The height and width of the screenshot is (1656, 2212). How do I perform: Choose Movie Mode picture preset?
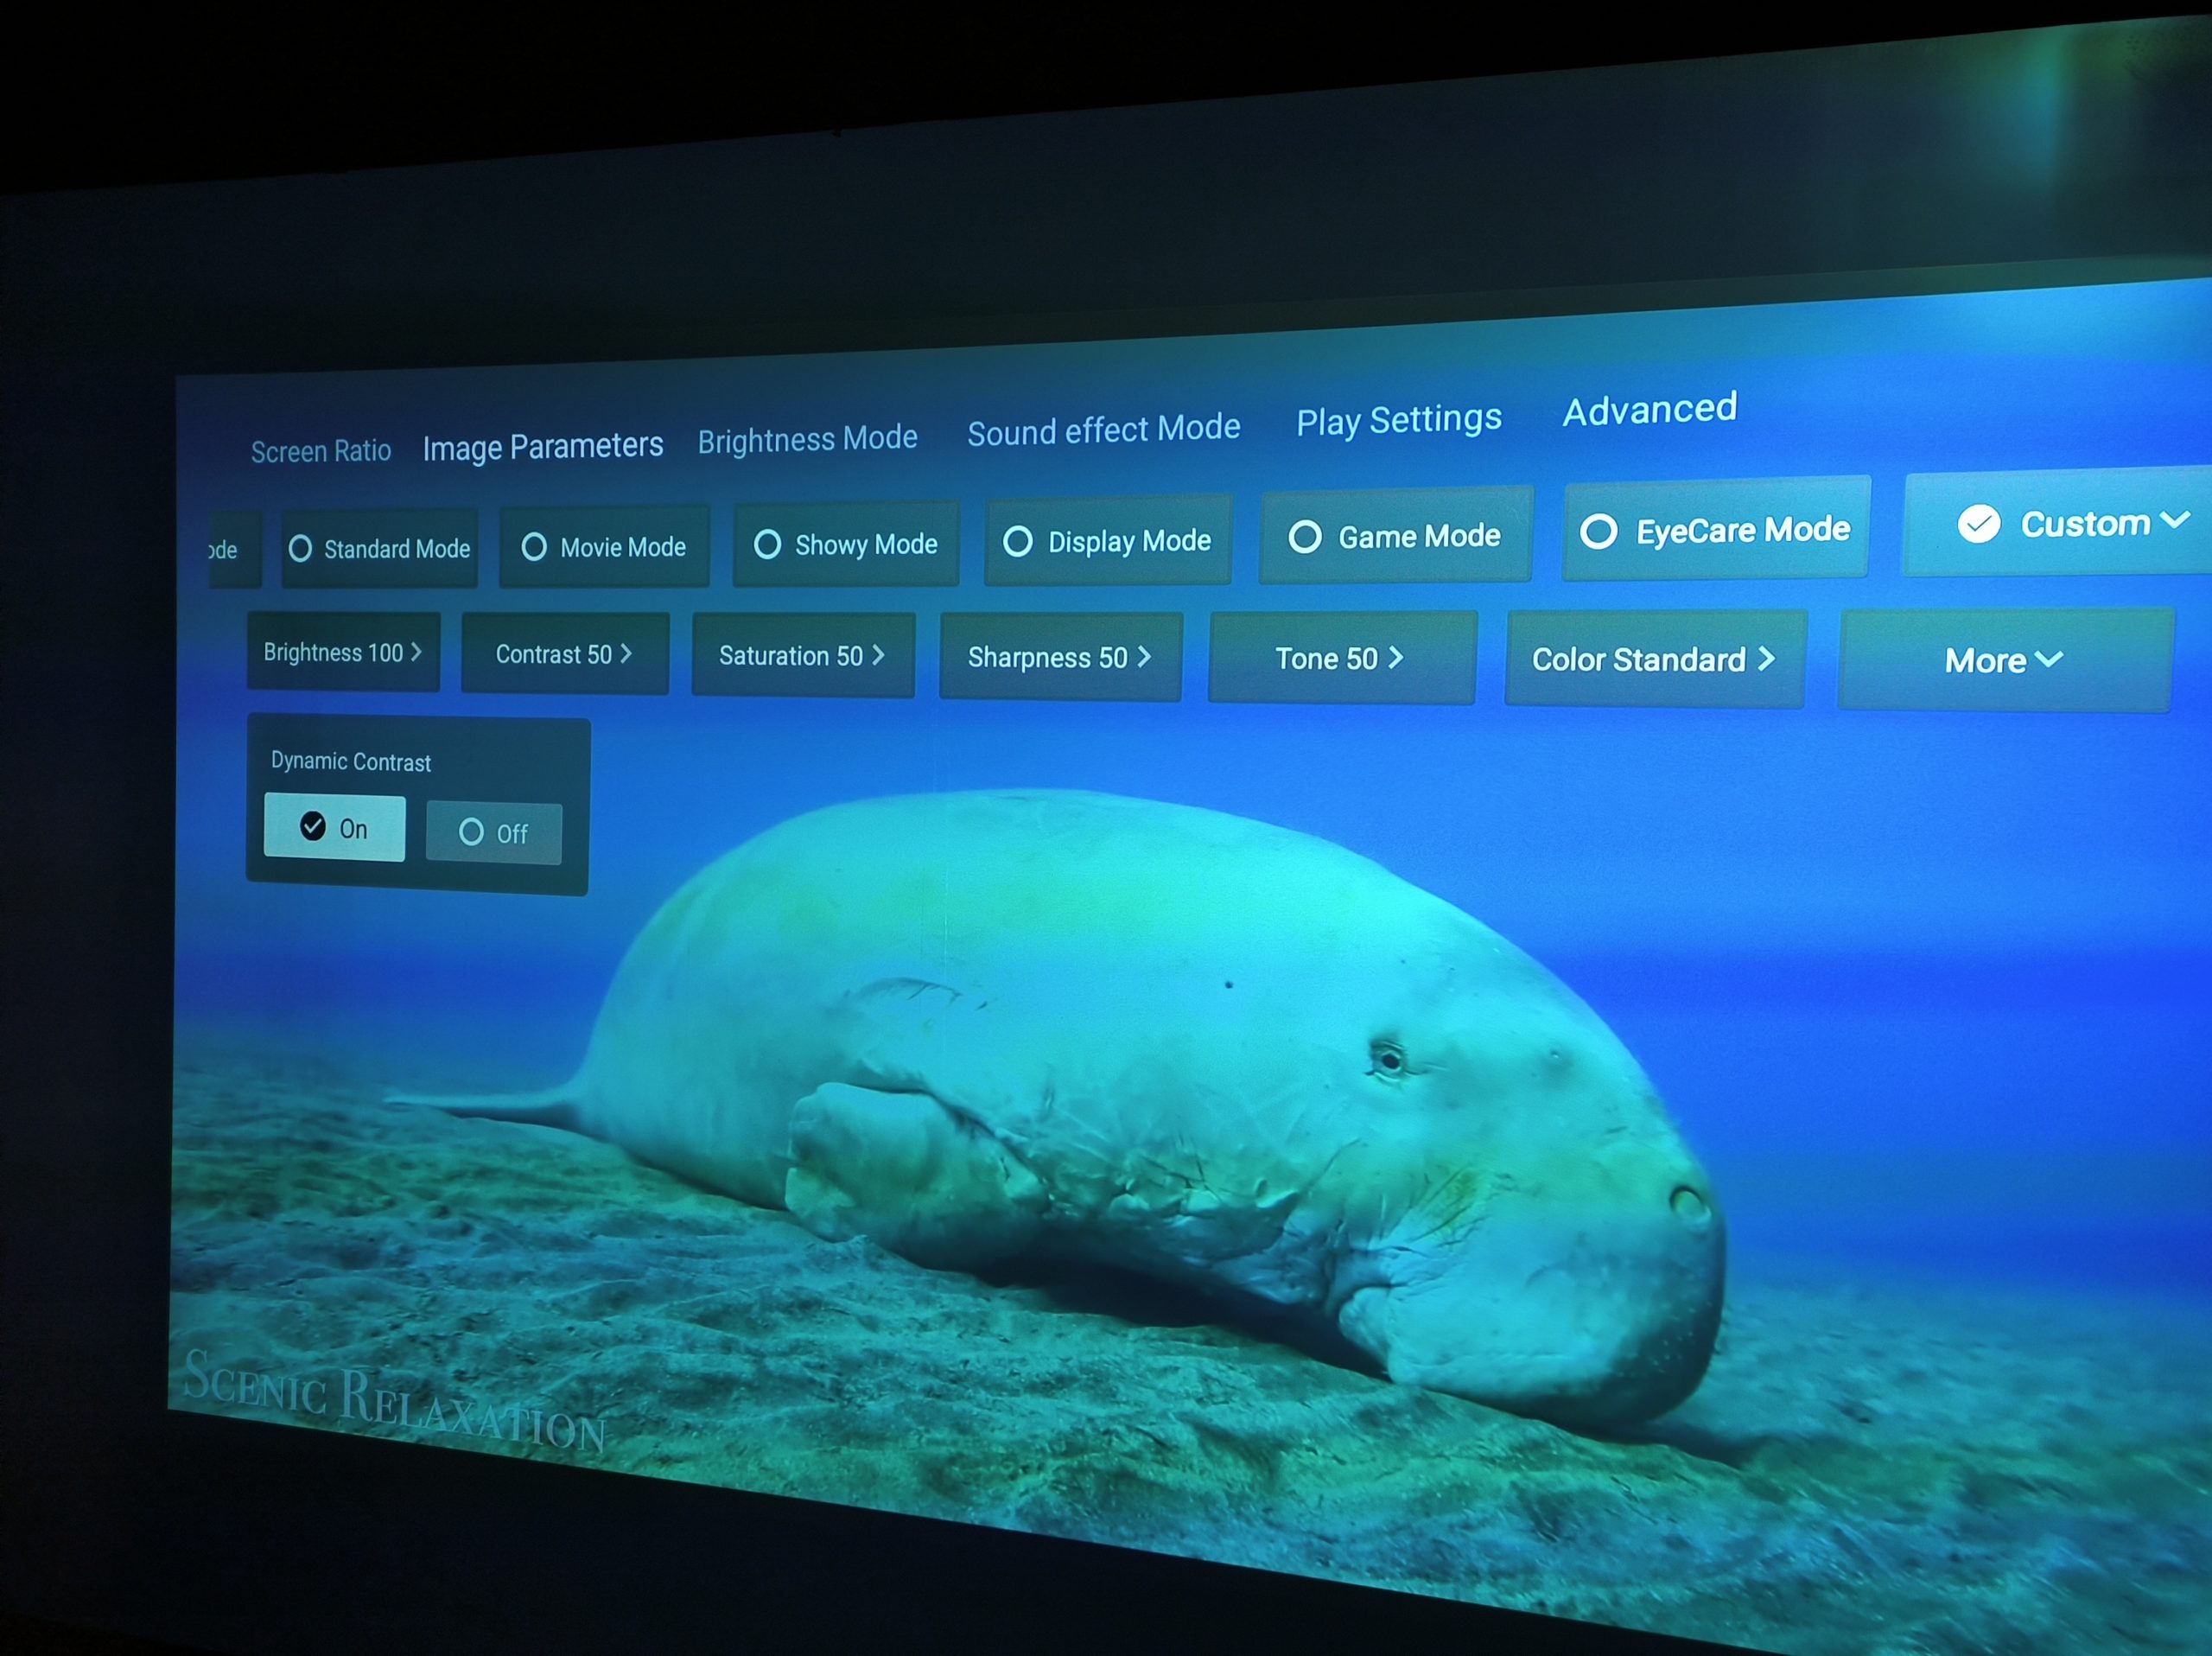pyautogui.click(x=604, y=547)
